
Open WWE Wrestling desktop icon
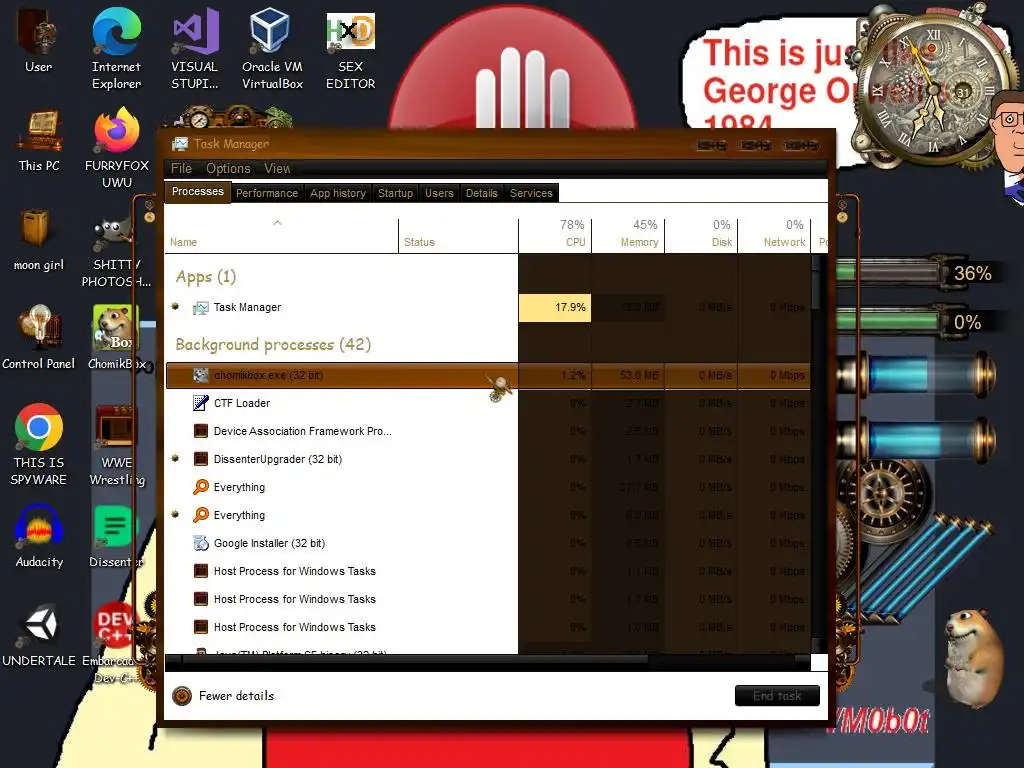pyautogui.click(x=116, y=445)
